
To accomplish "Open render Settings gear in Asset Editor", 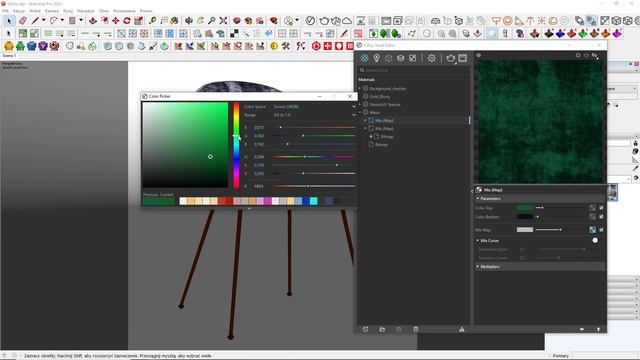I will (x=431, y=58).
